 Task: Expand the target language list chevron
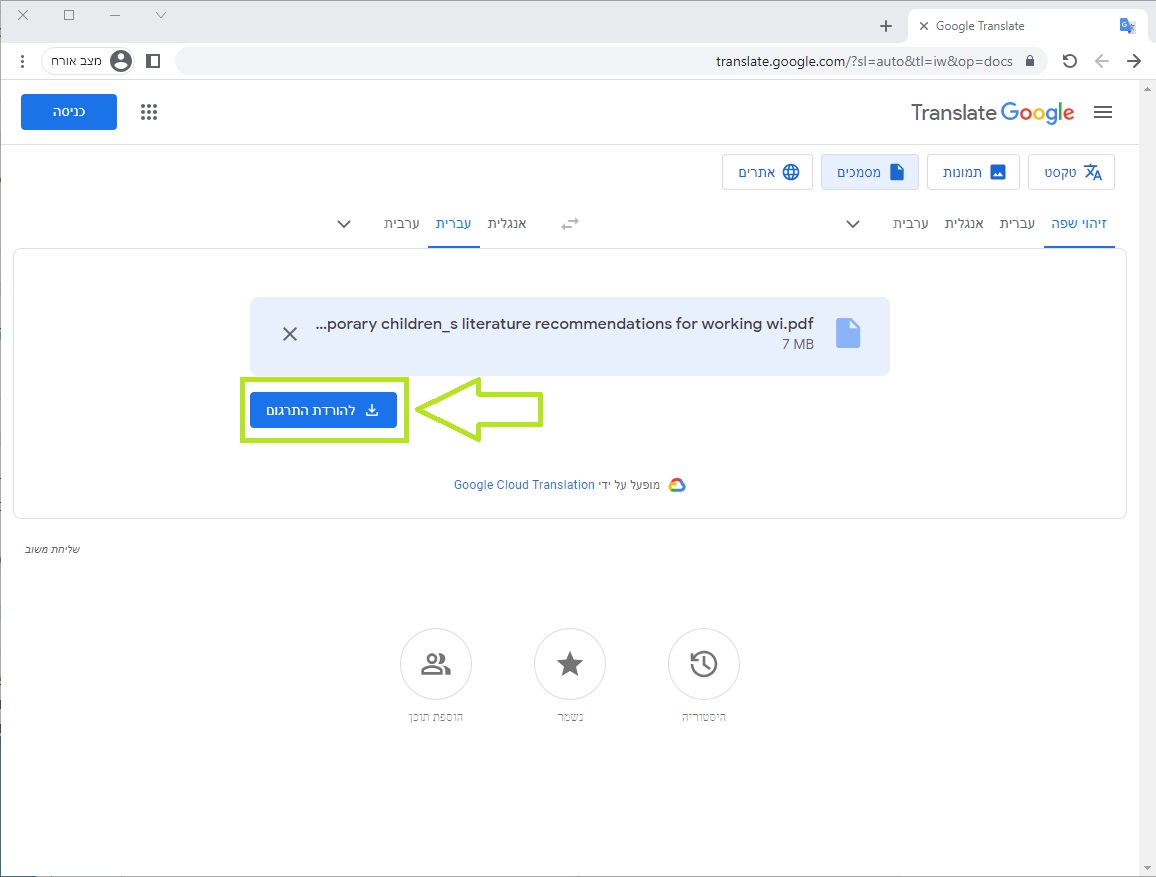pos(344,224)
